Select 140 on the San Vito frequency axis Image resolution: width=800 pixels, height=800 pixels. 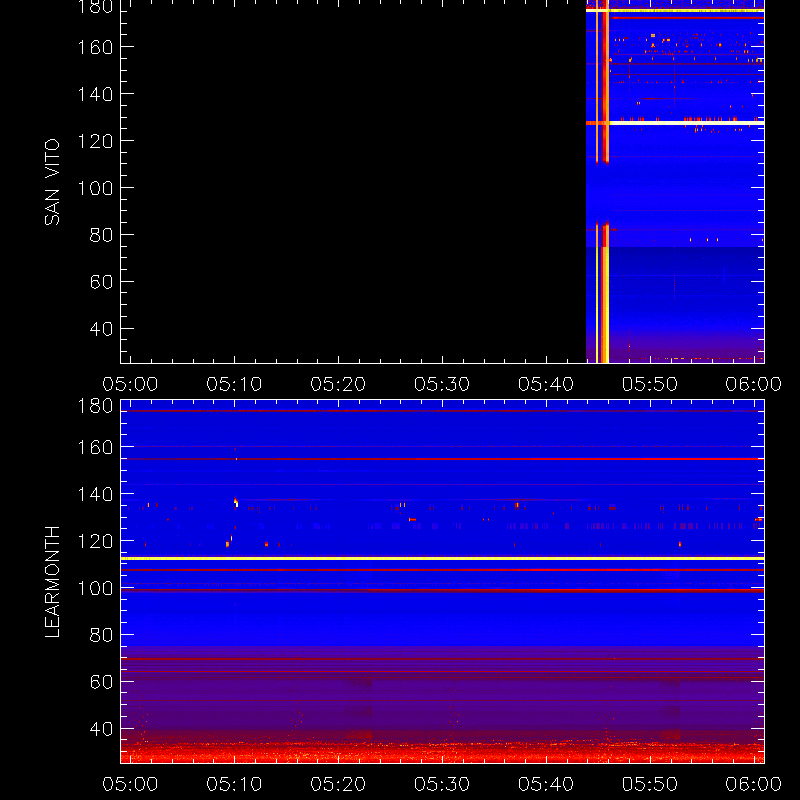(x=95, y=94)
